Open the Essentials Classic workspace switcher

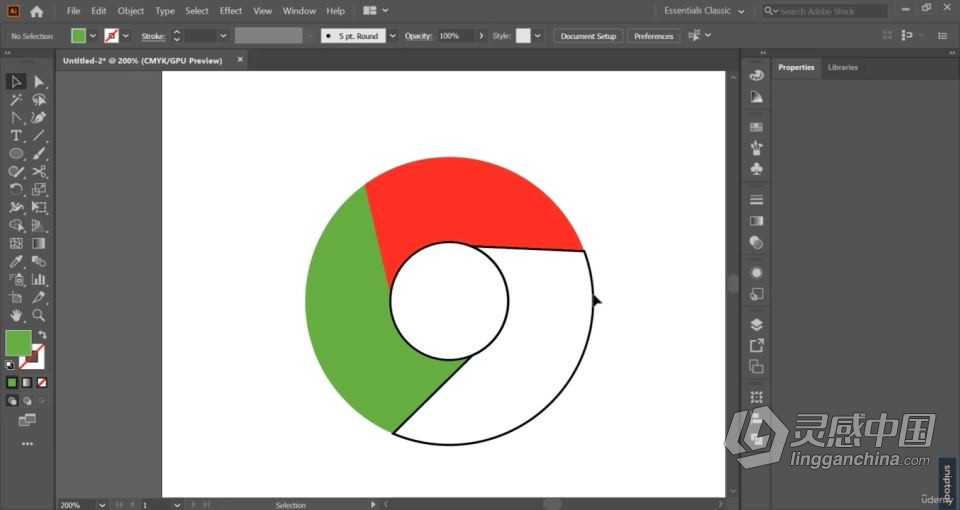(704, 11)
